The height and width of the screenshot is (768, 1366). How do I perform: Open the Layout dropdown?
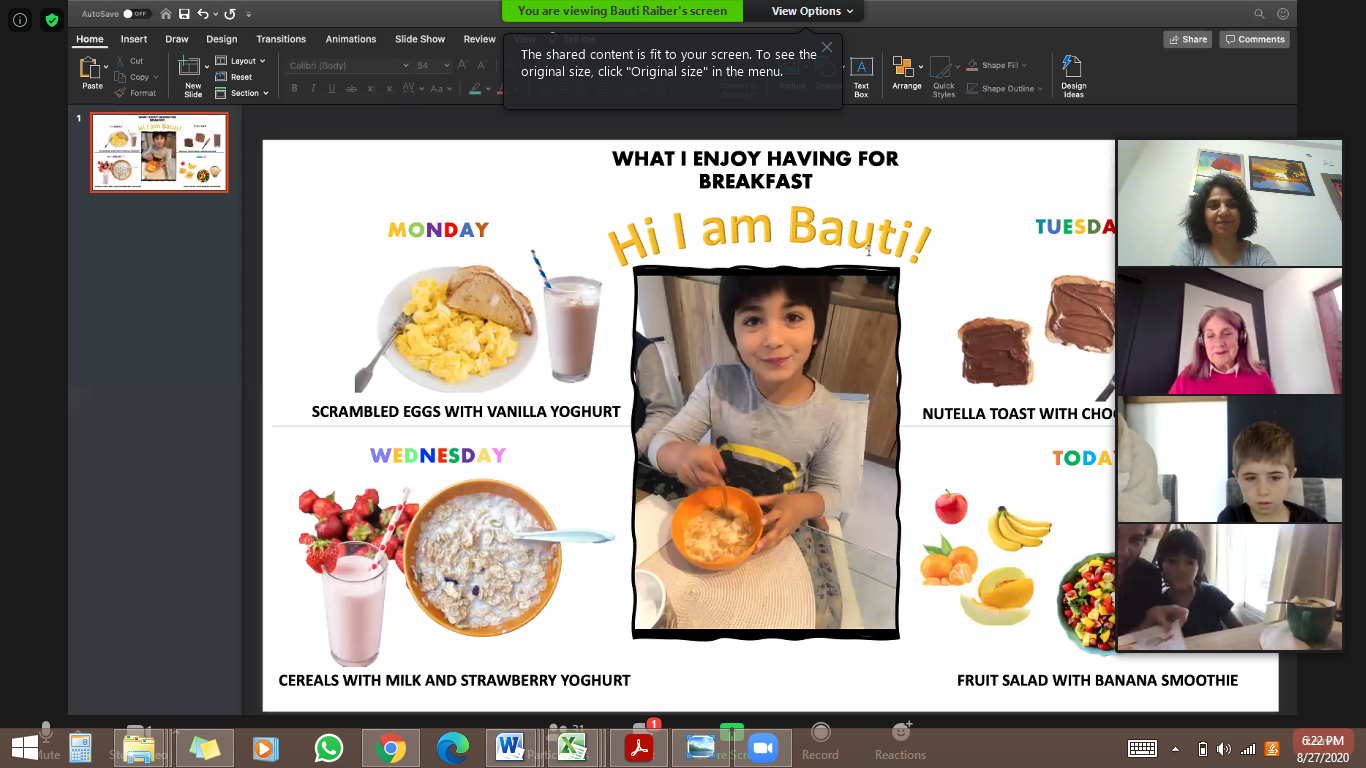point(241,61)
